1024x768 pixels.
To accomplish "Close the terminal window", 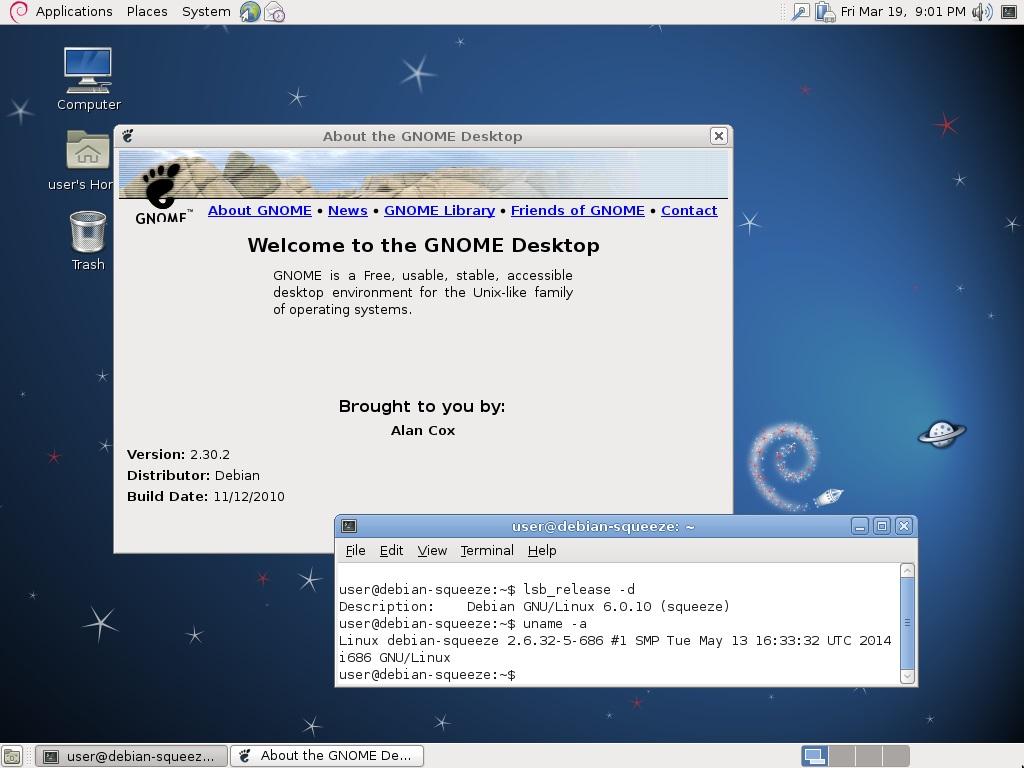I will click(904, 526).
